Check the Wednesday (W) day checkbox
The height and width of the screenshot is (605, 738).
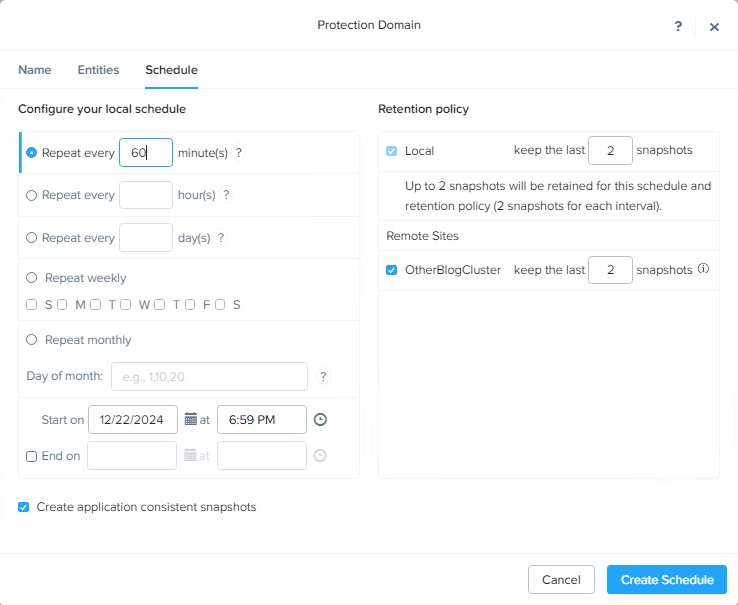[x=126, y=305]
